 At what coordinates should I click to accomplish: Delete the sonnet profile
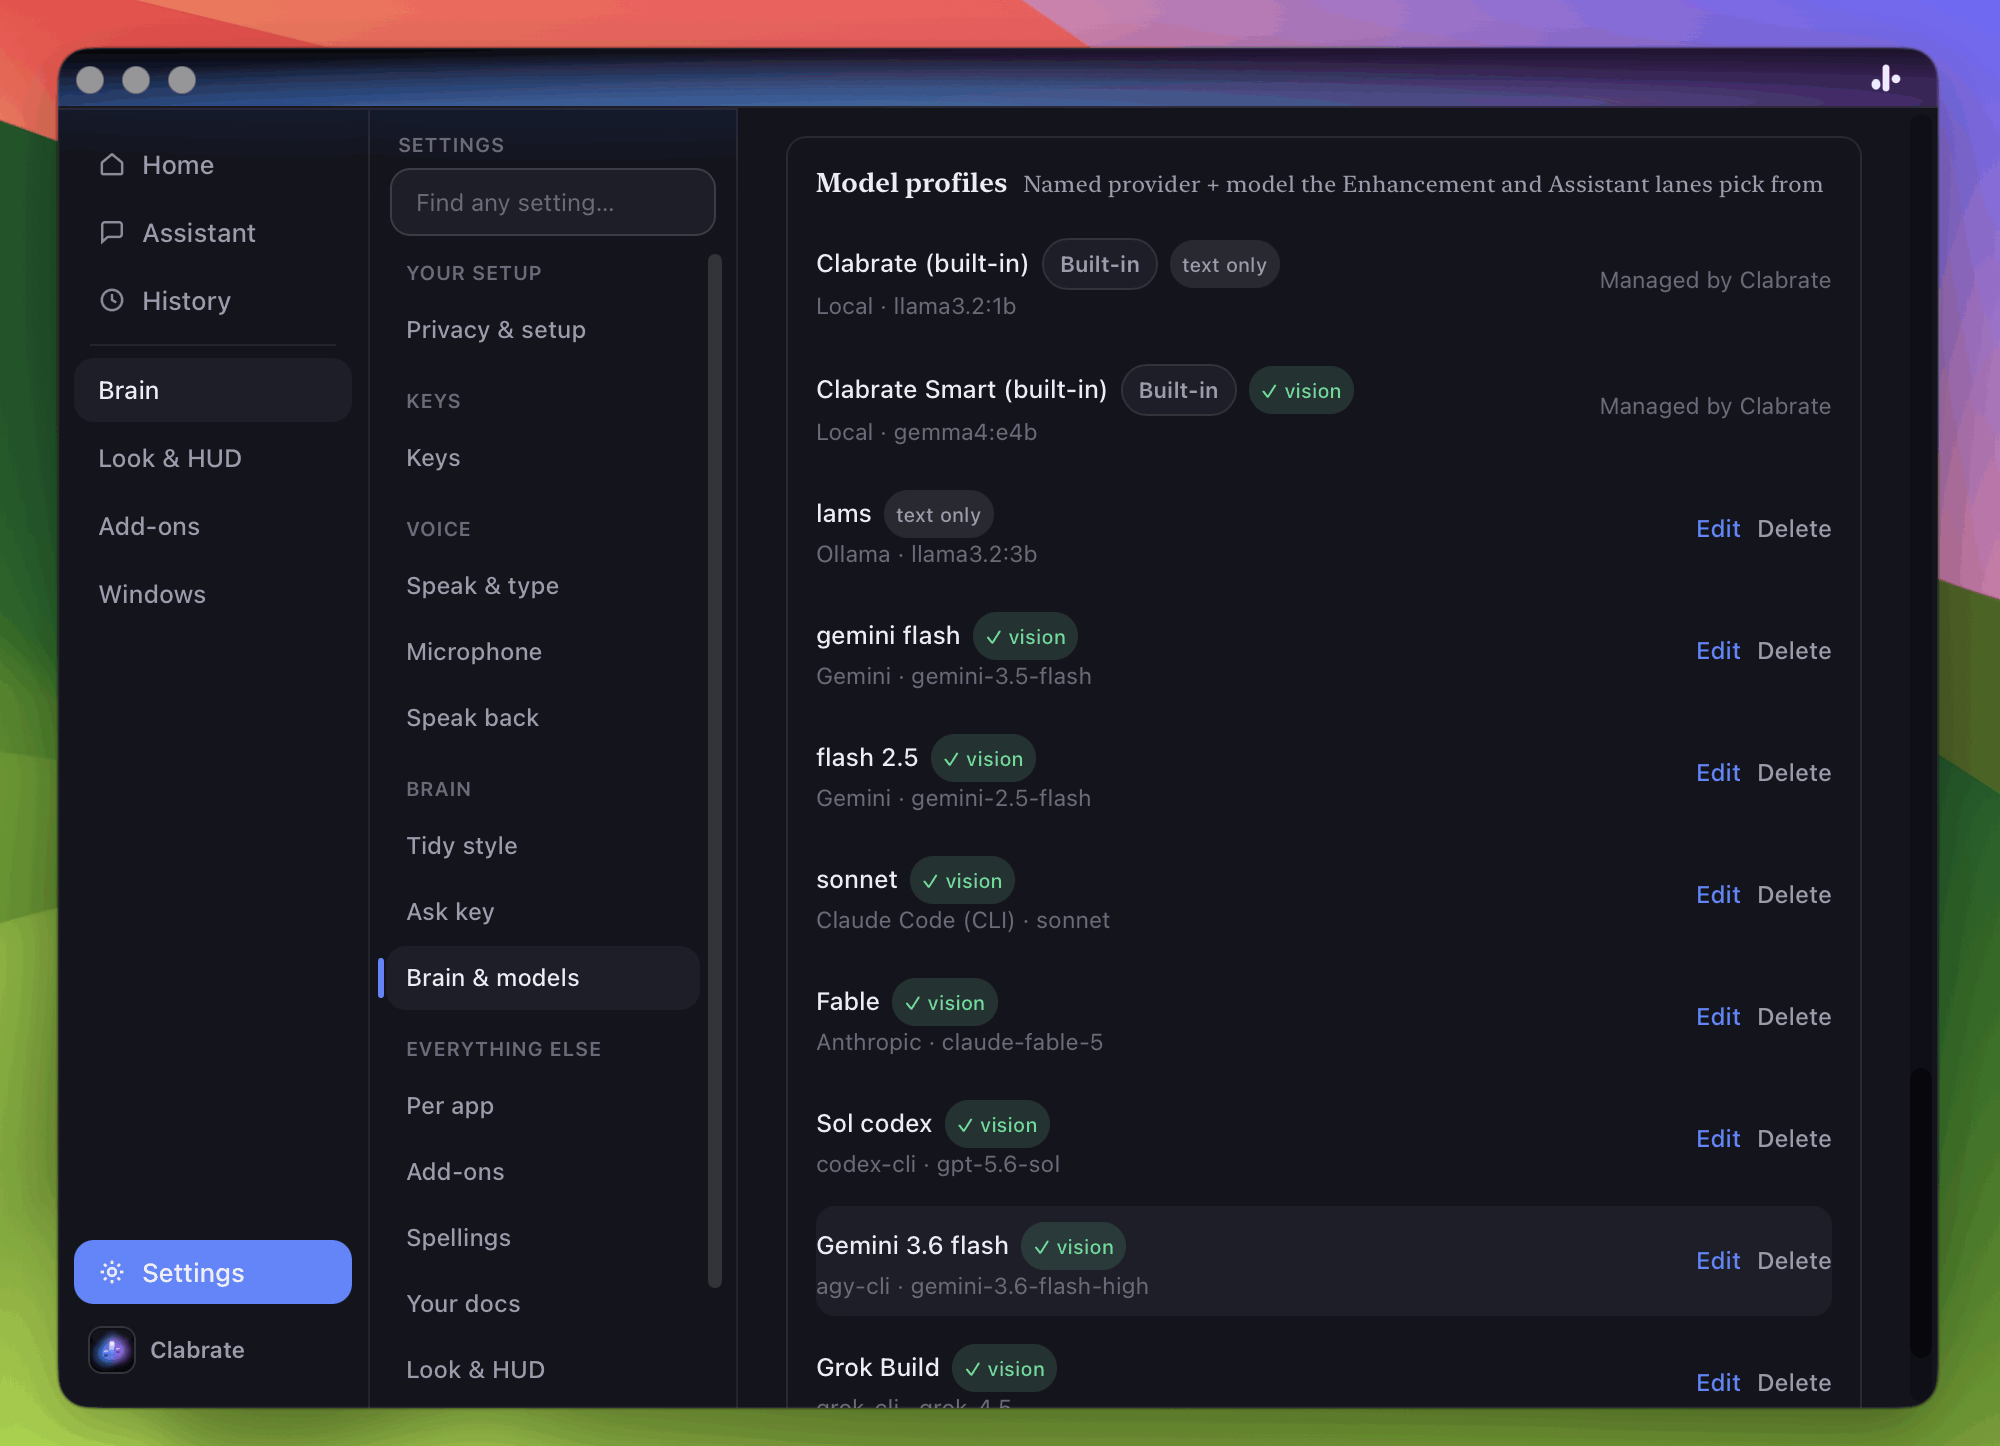coord(1794,895)
